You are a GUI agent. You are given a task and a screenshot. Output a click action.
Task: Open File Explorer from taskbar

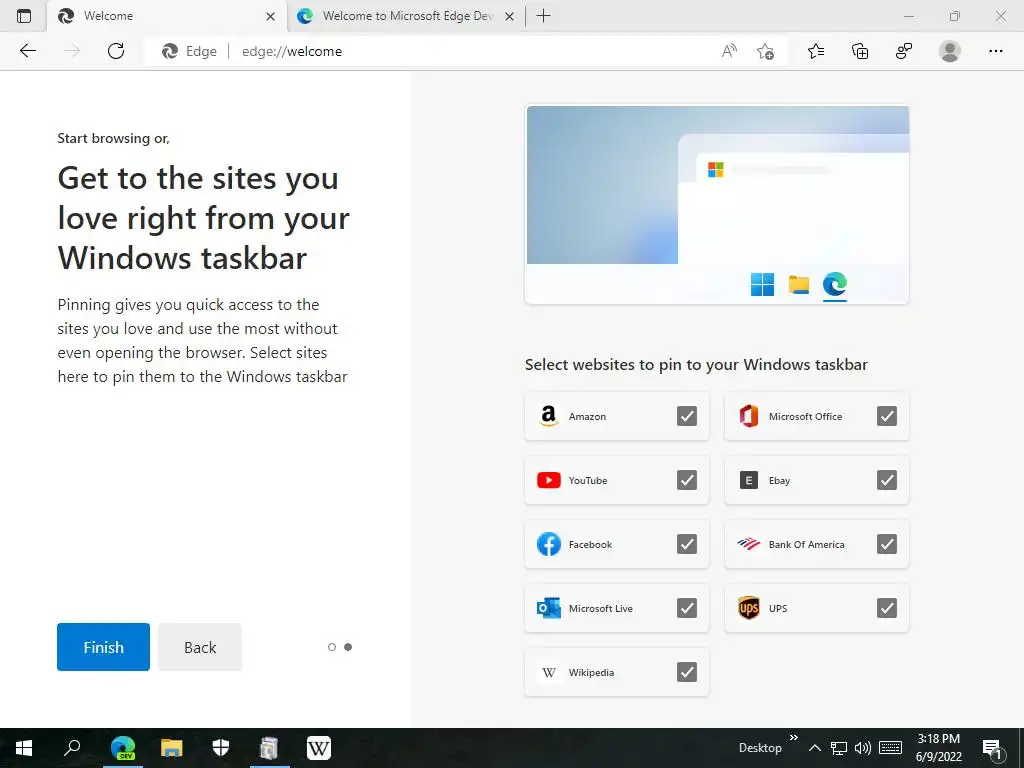tap(172, 748)
